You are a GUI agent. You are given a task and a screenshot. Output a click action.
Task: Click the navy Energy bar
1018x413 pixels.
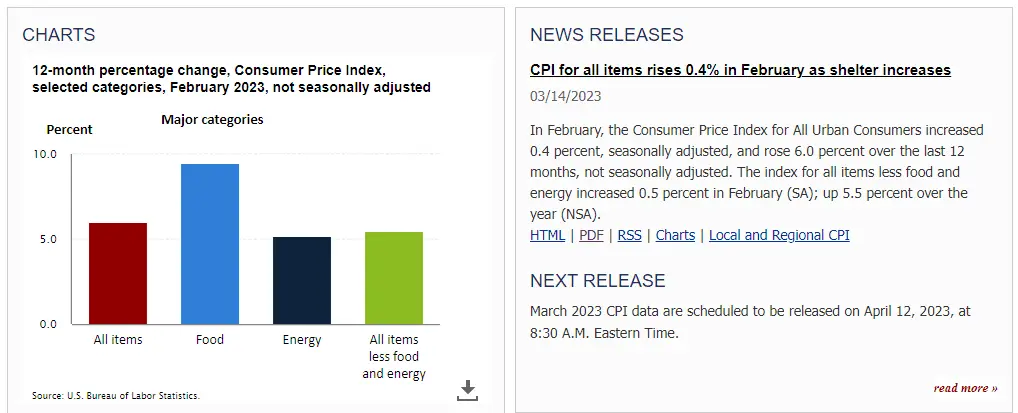pos(302,280)
